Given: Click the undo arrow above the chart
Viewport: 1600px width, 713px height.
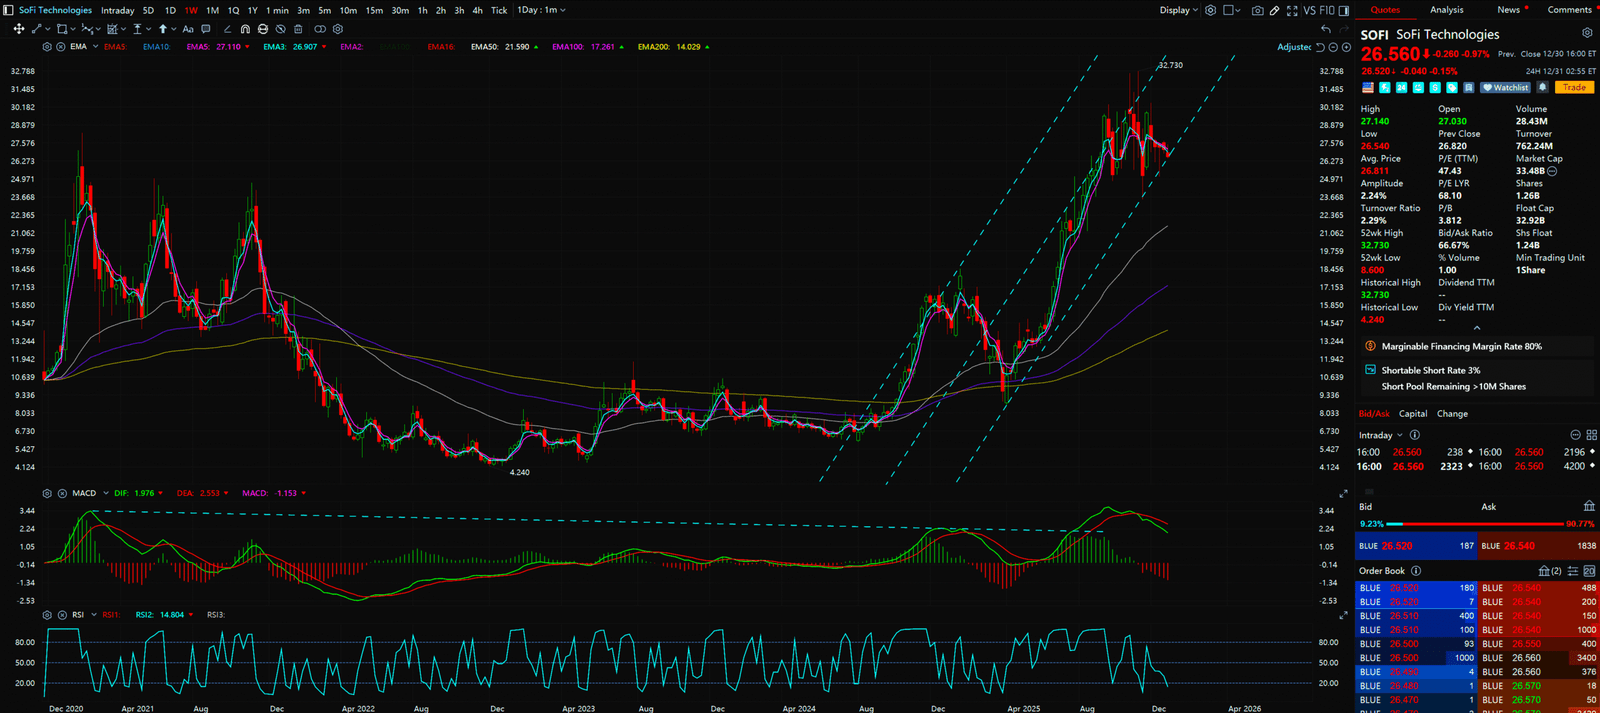Looking at the screenshot, I should [x=1326, y=29].
